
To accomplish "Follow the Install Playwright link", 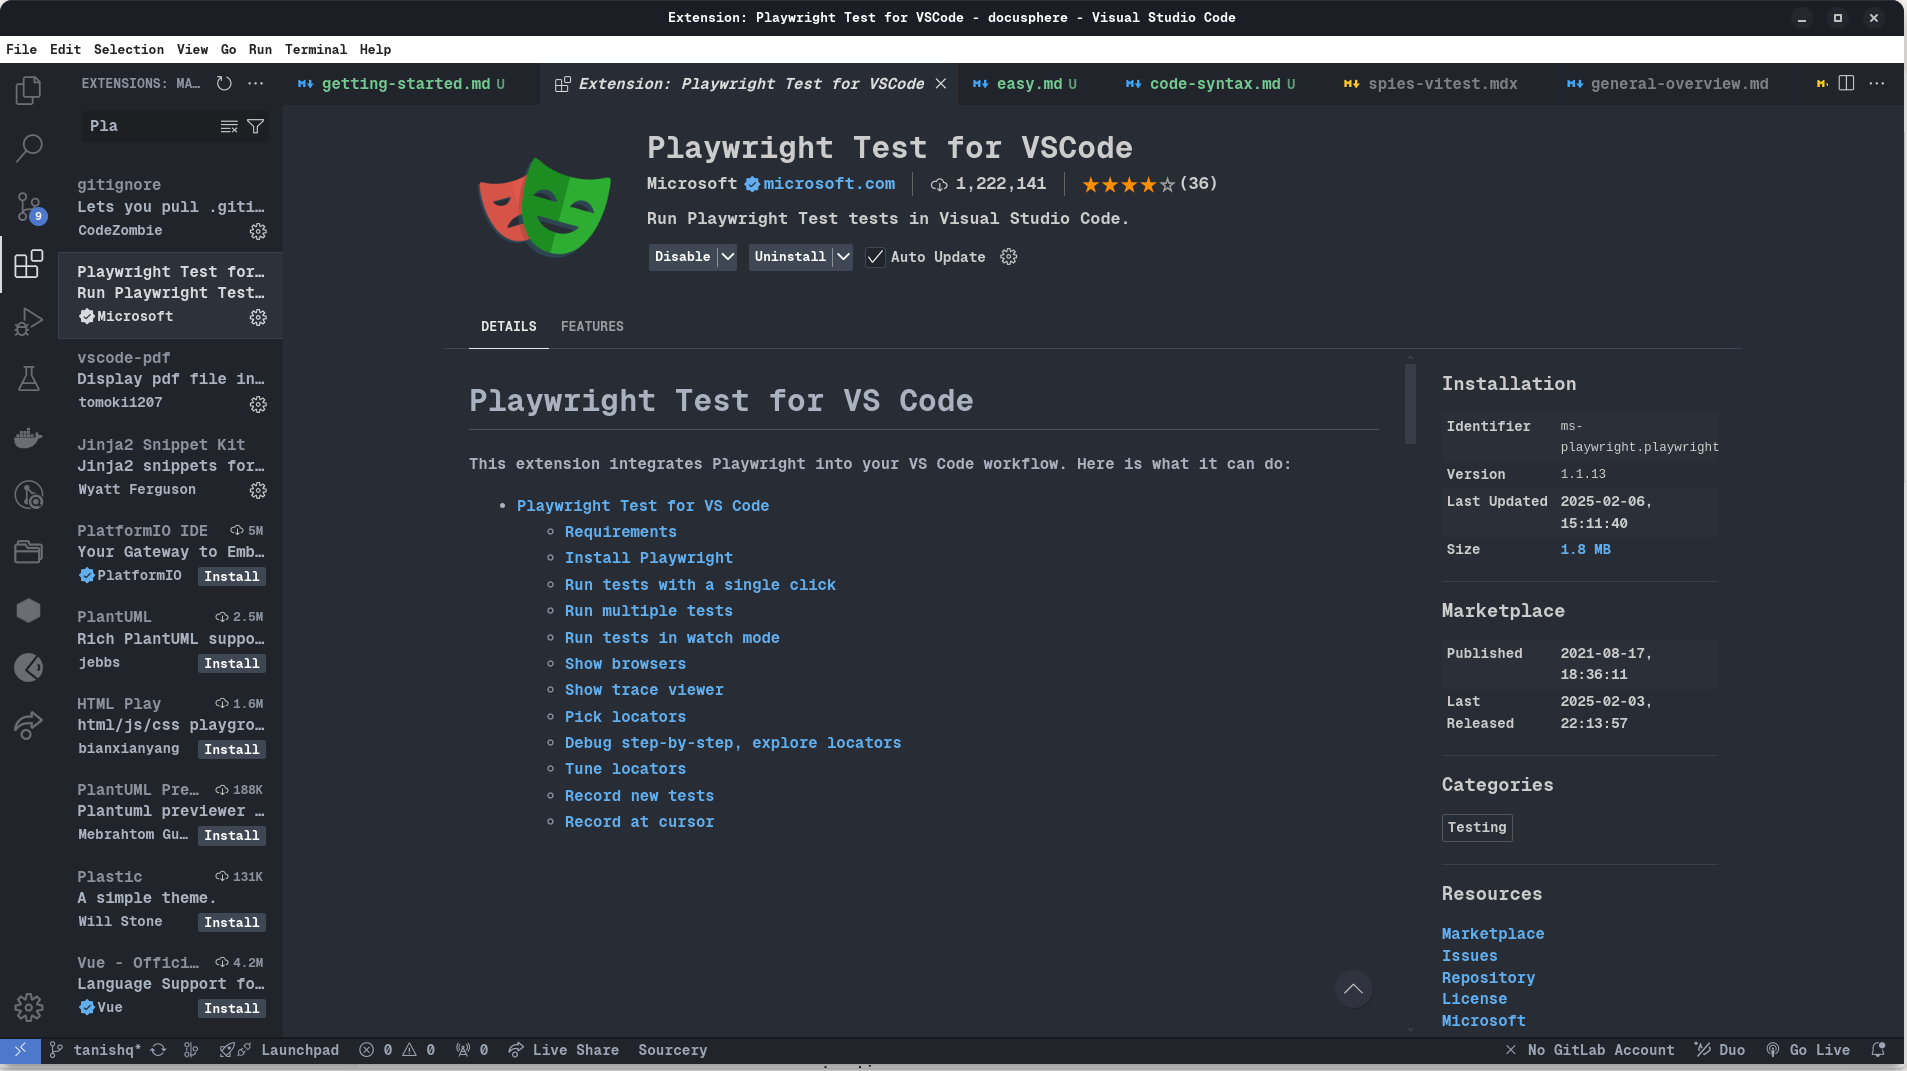I will tap(648, 558).
